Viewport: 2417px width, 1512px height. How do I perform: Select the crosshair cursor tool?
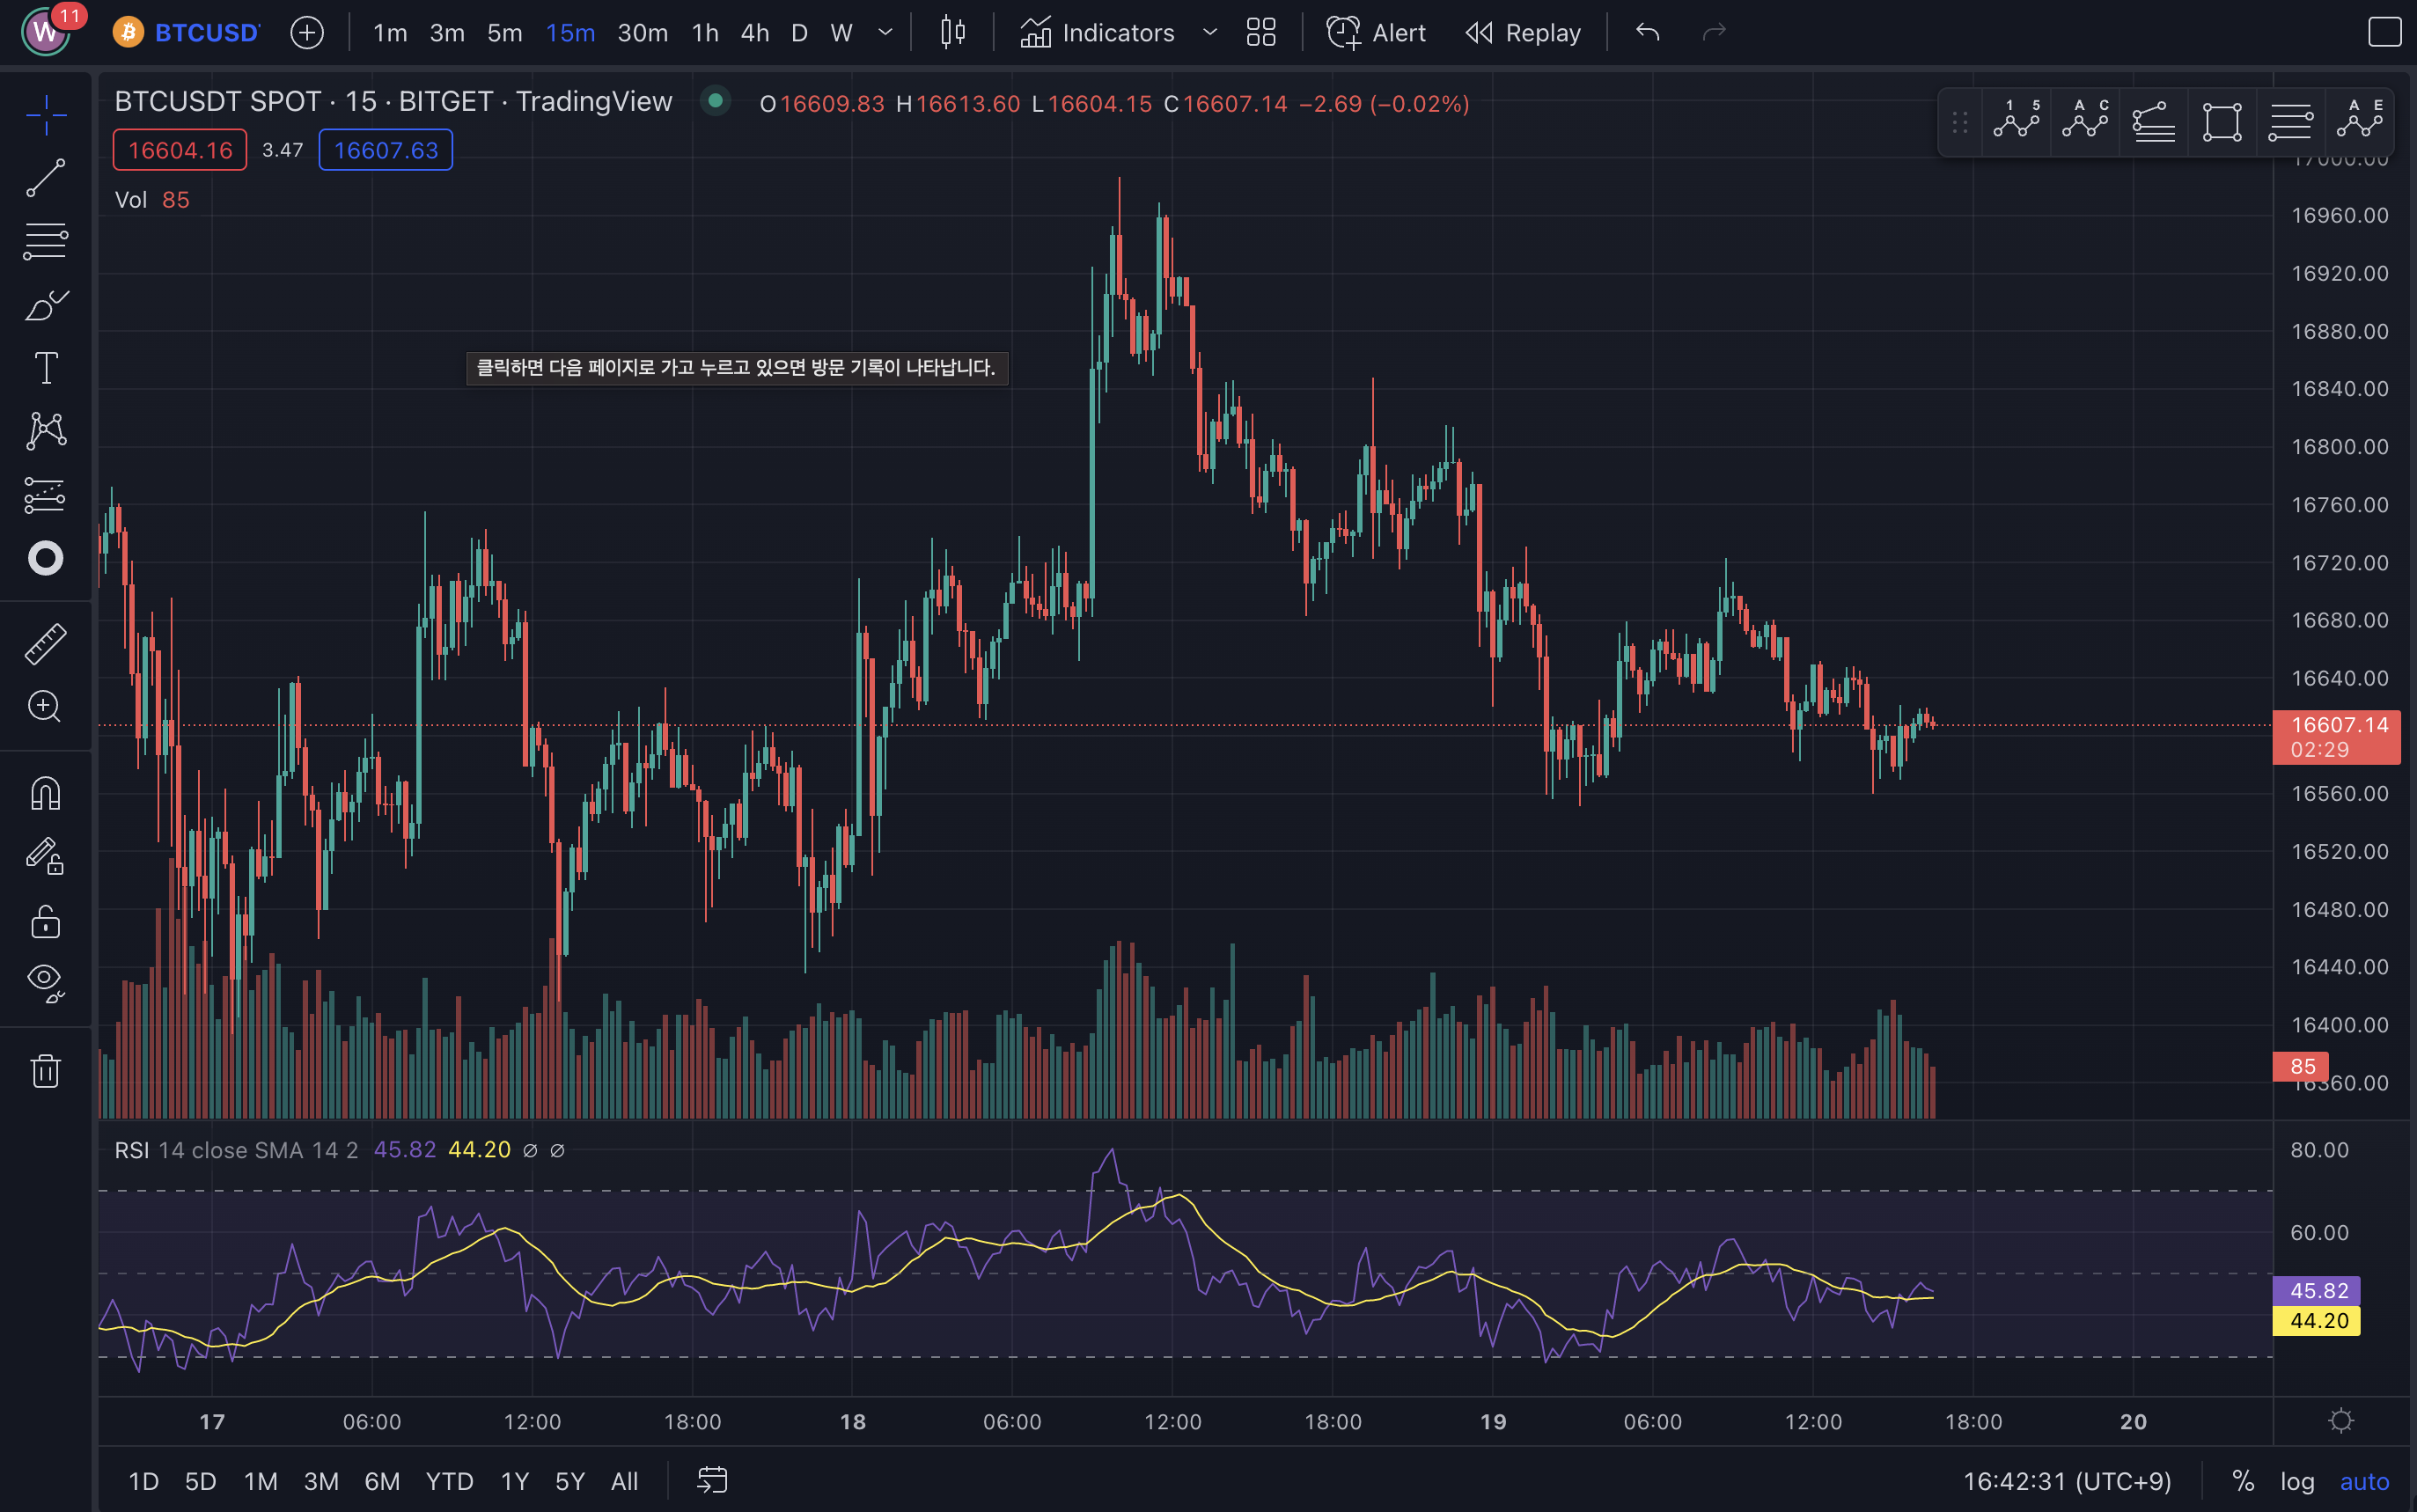click(46, 115)
